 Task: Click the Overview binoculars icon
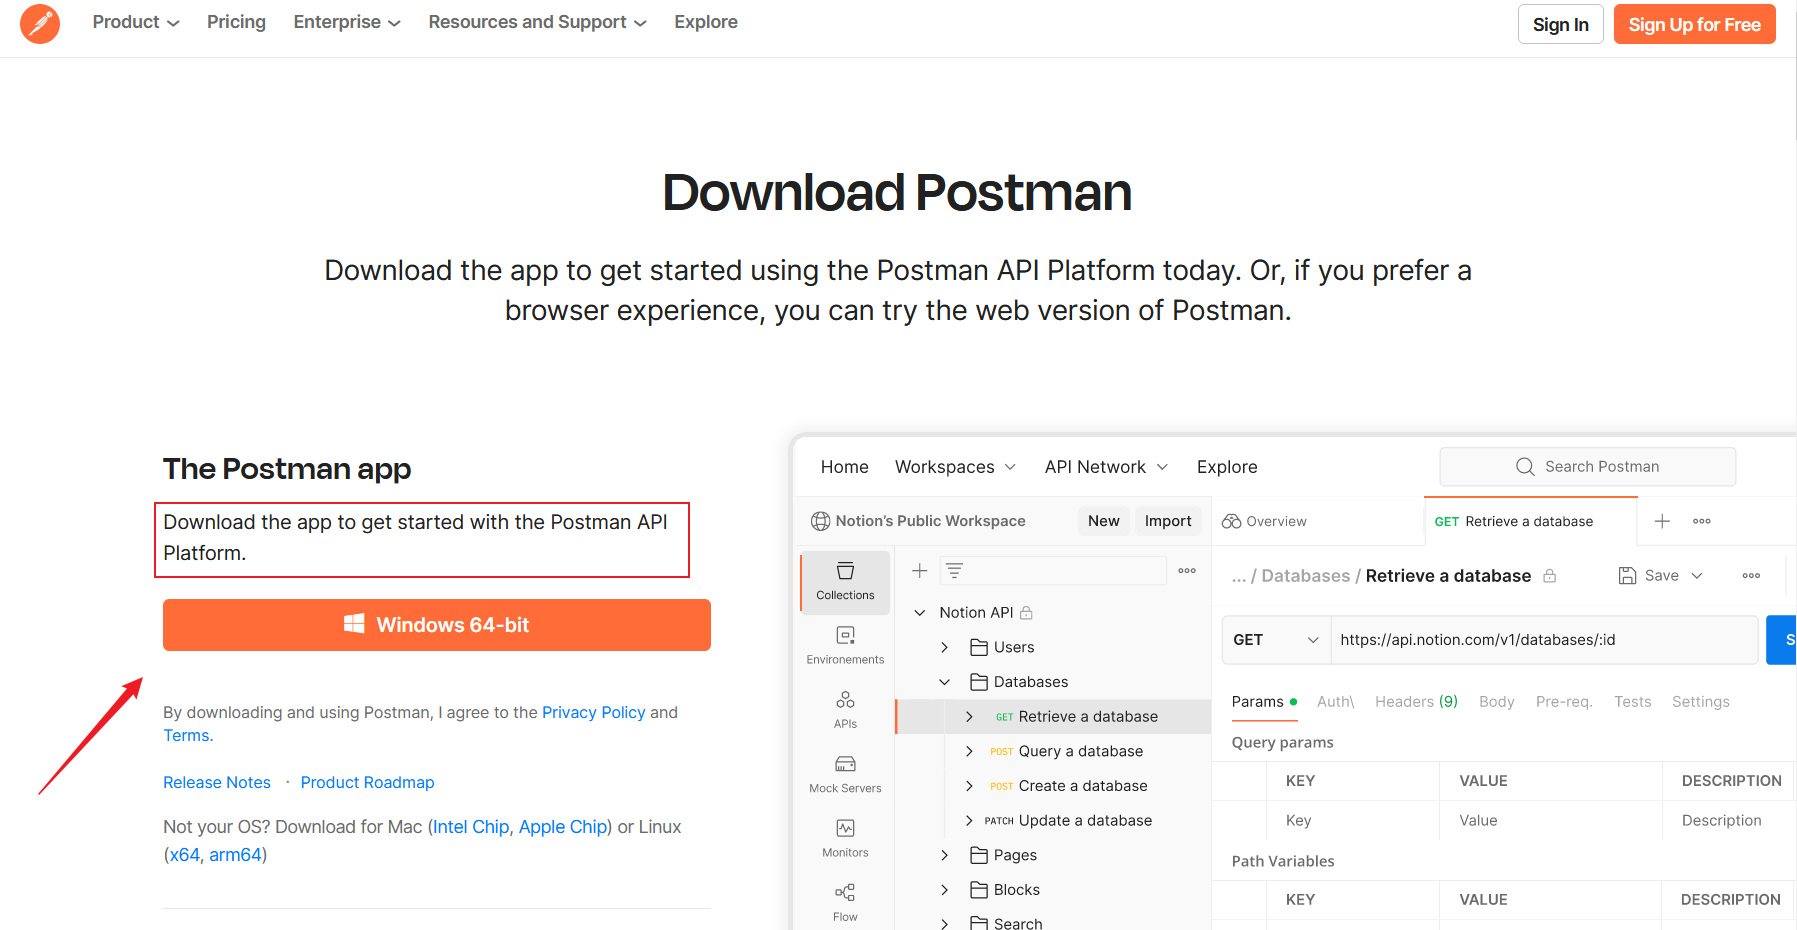pos(1231,521)
